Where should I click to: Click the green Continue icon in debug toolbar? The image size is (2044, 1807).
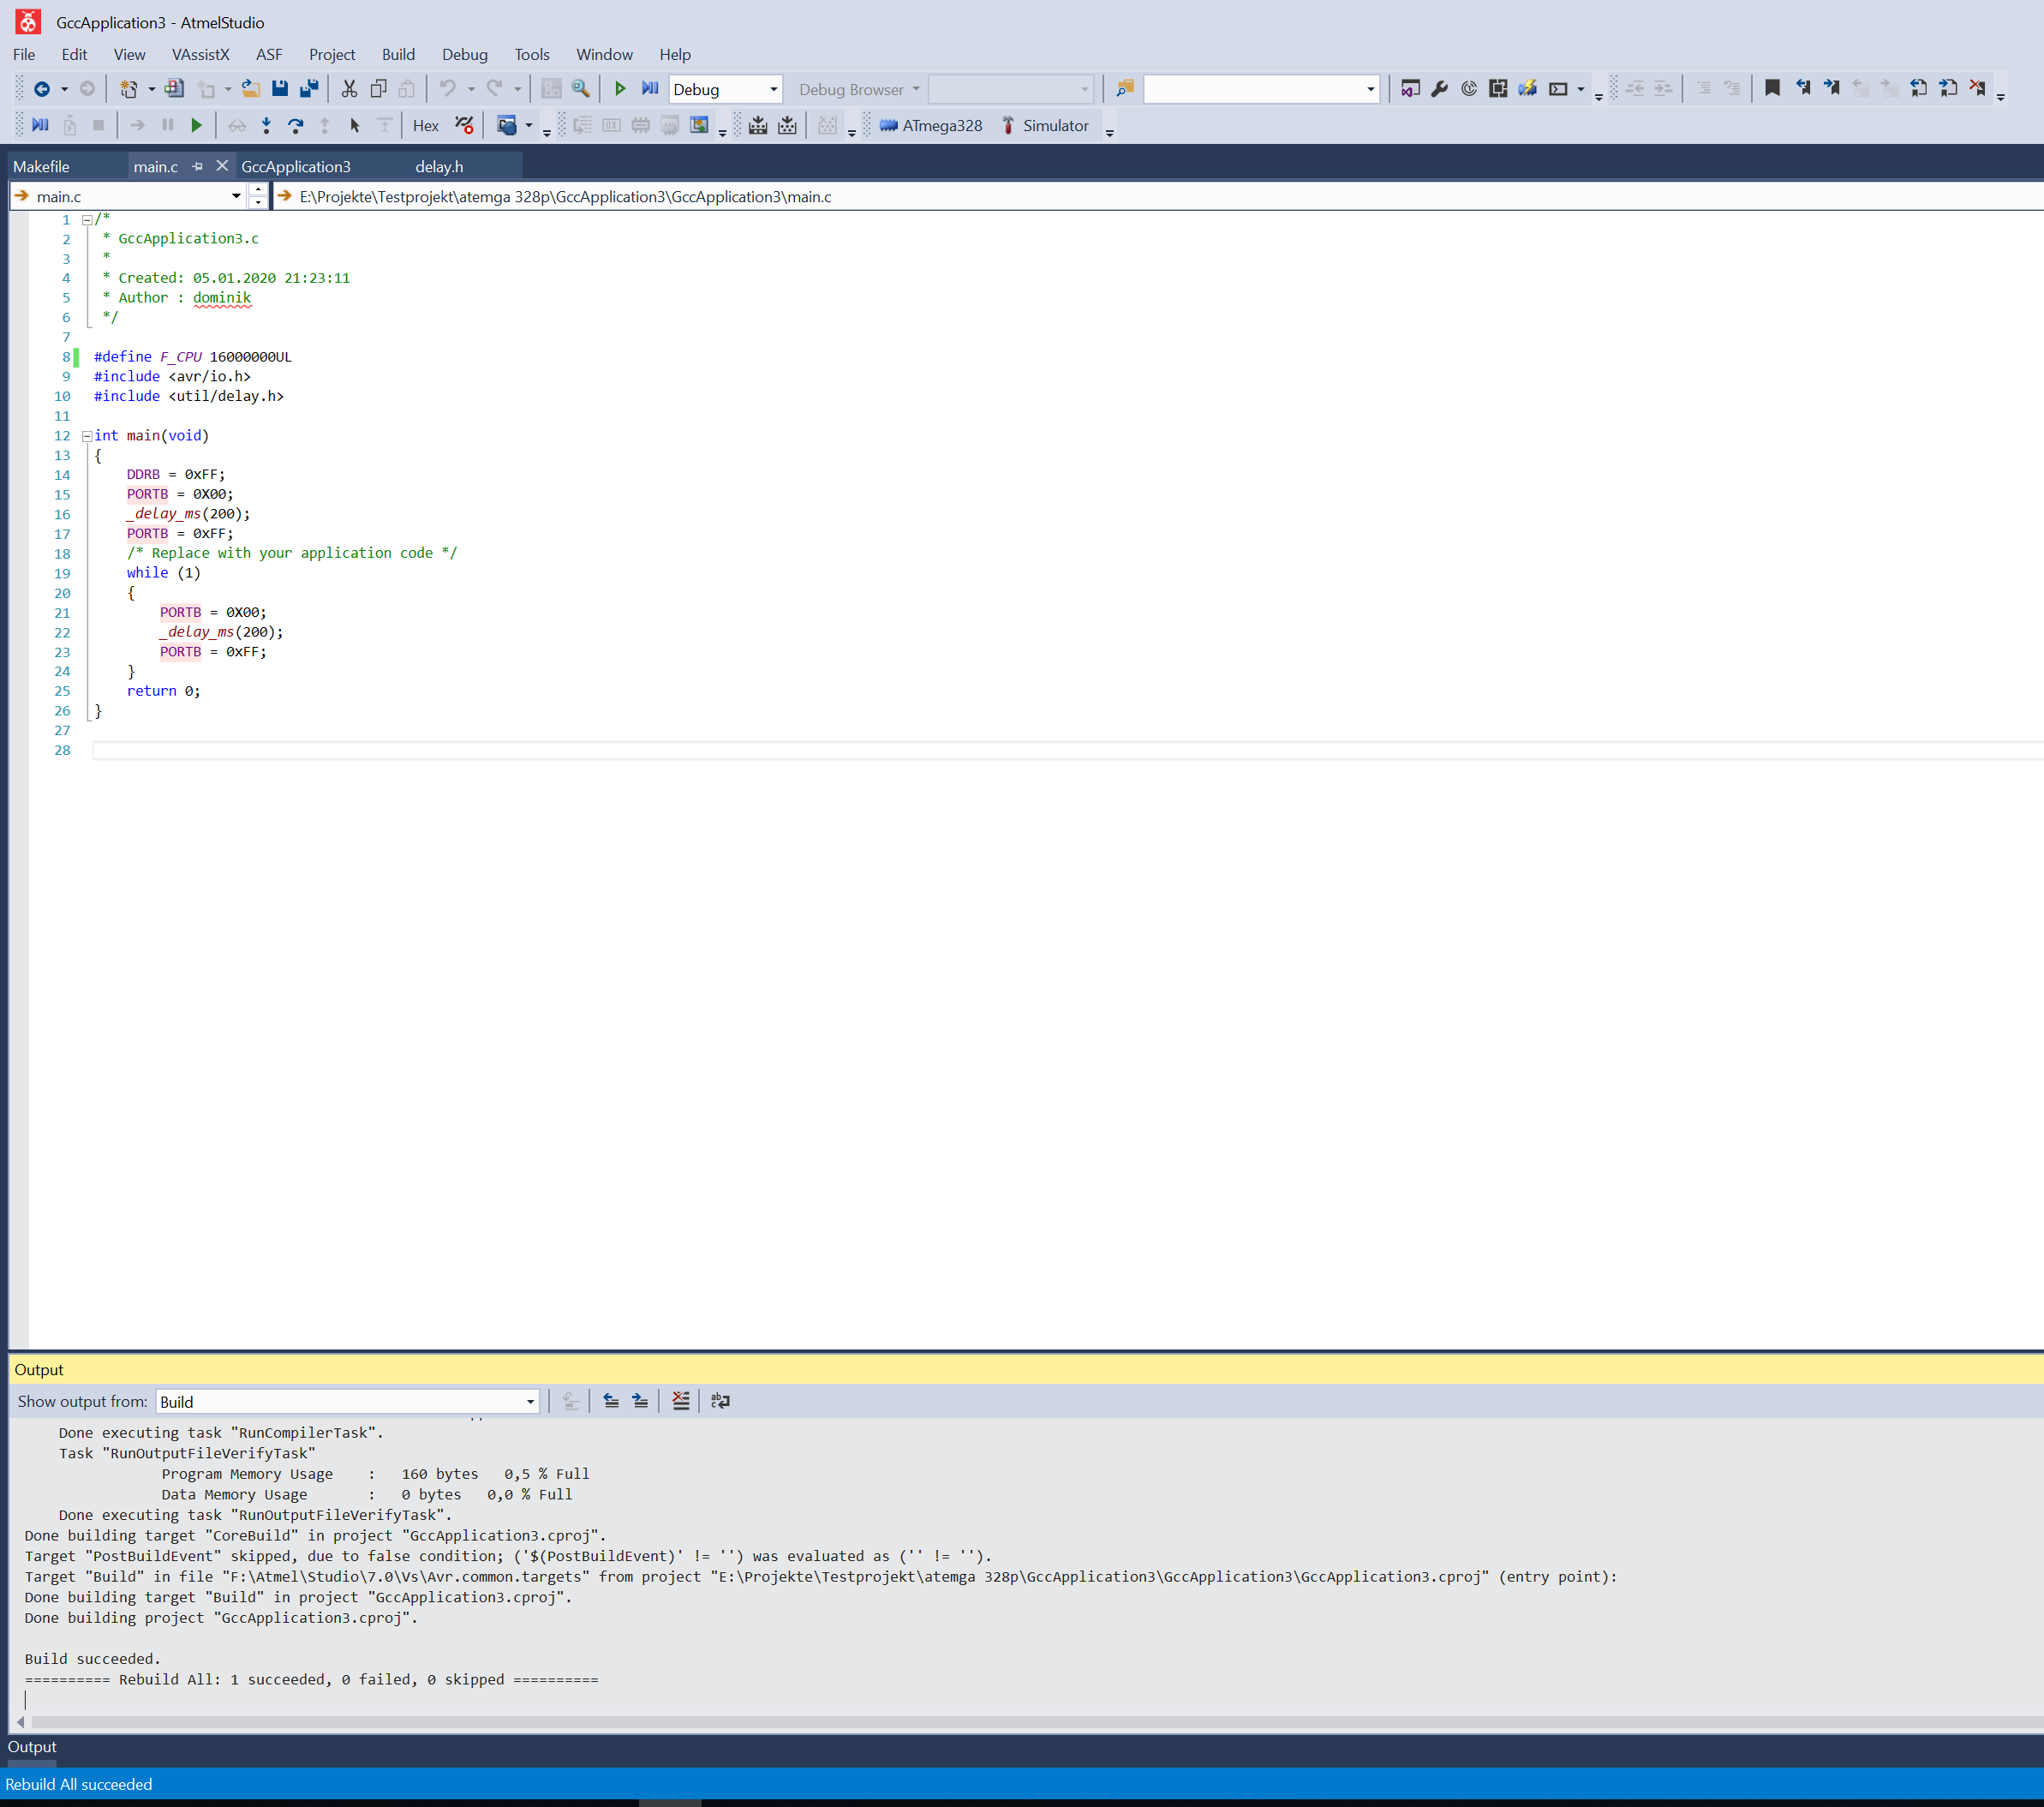(x=196, y=125)
